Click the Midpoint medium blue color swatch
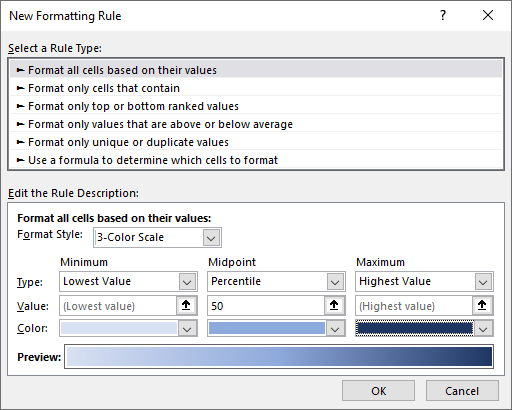 (267, 328)
